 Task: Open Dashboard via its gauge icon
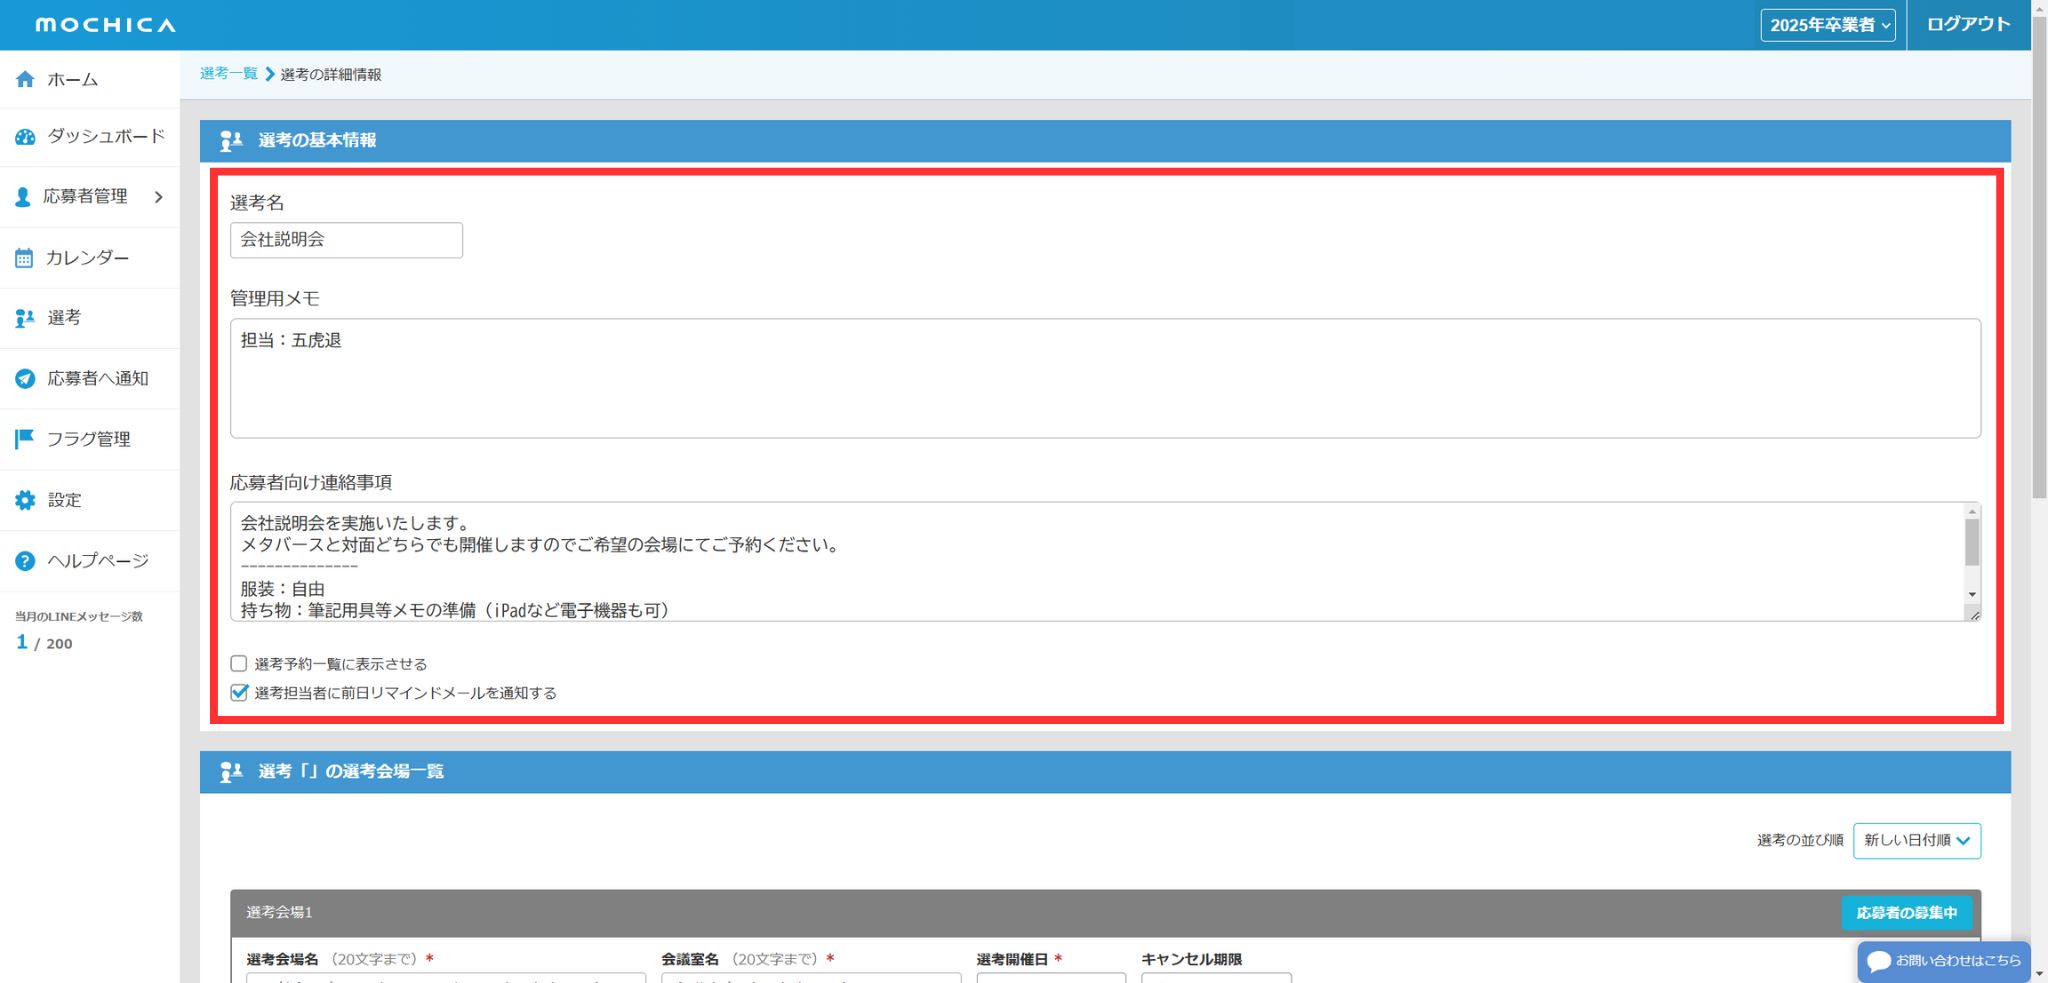[25, 137]
